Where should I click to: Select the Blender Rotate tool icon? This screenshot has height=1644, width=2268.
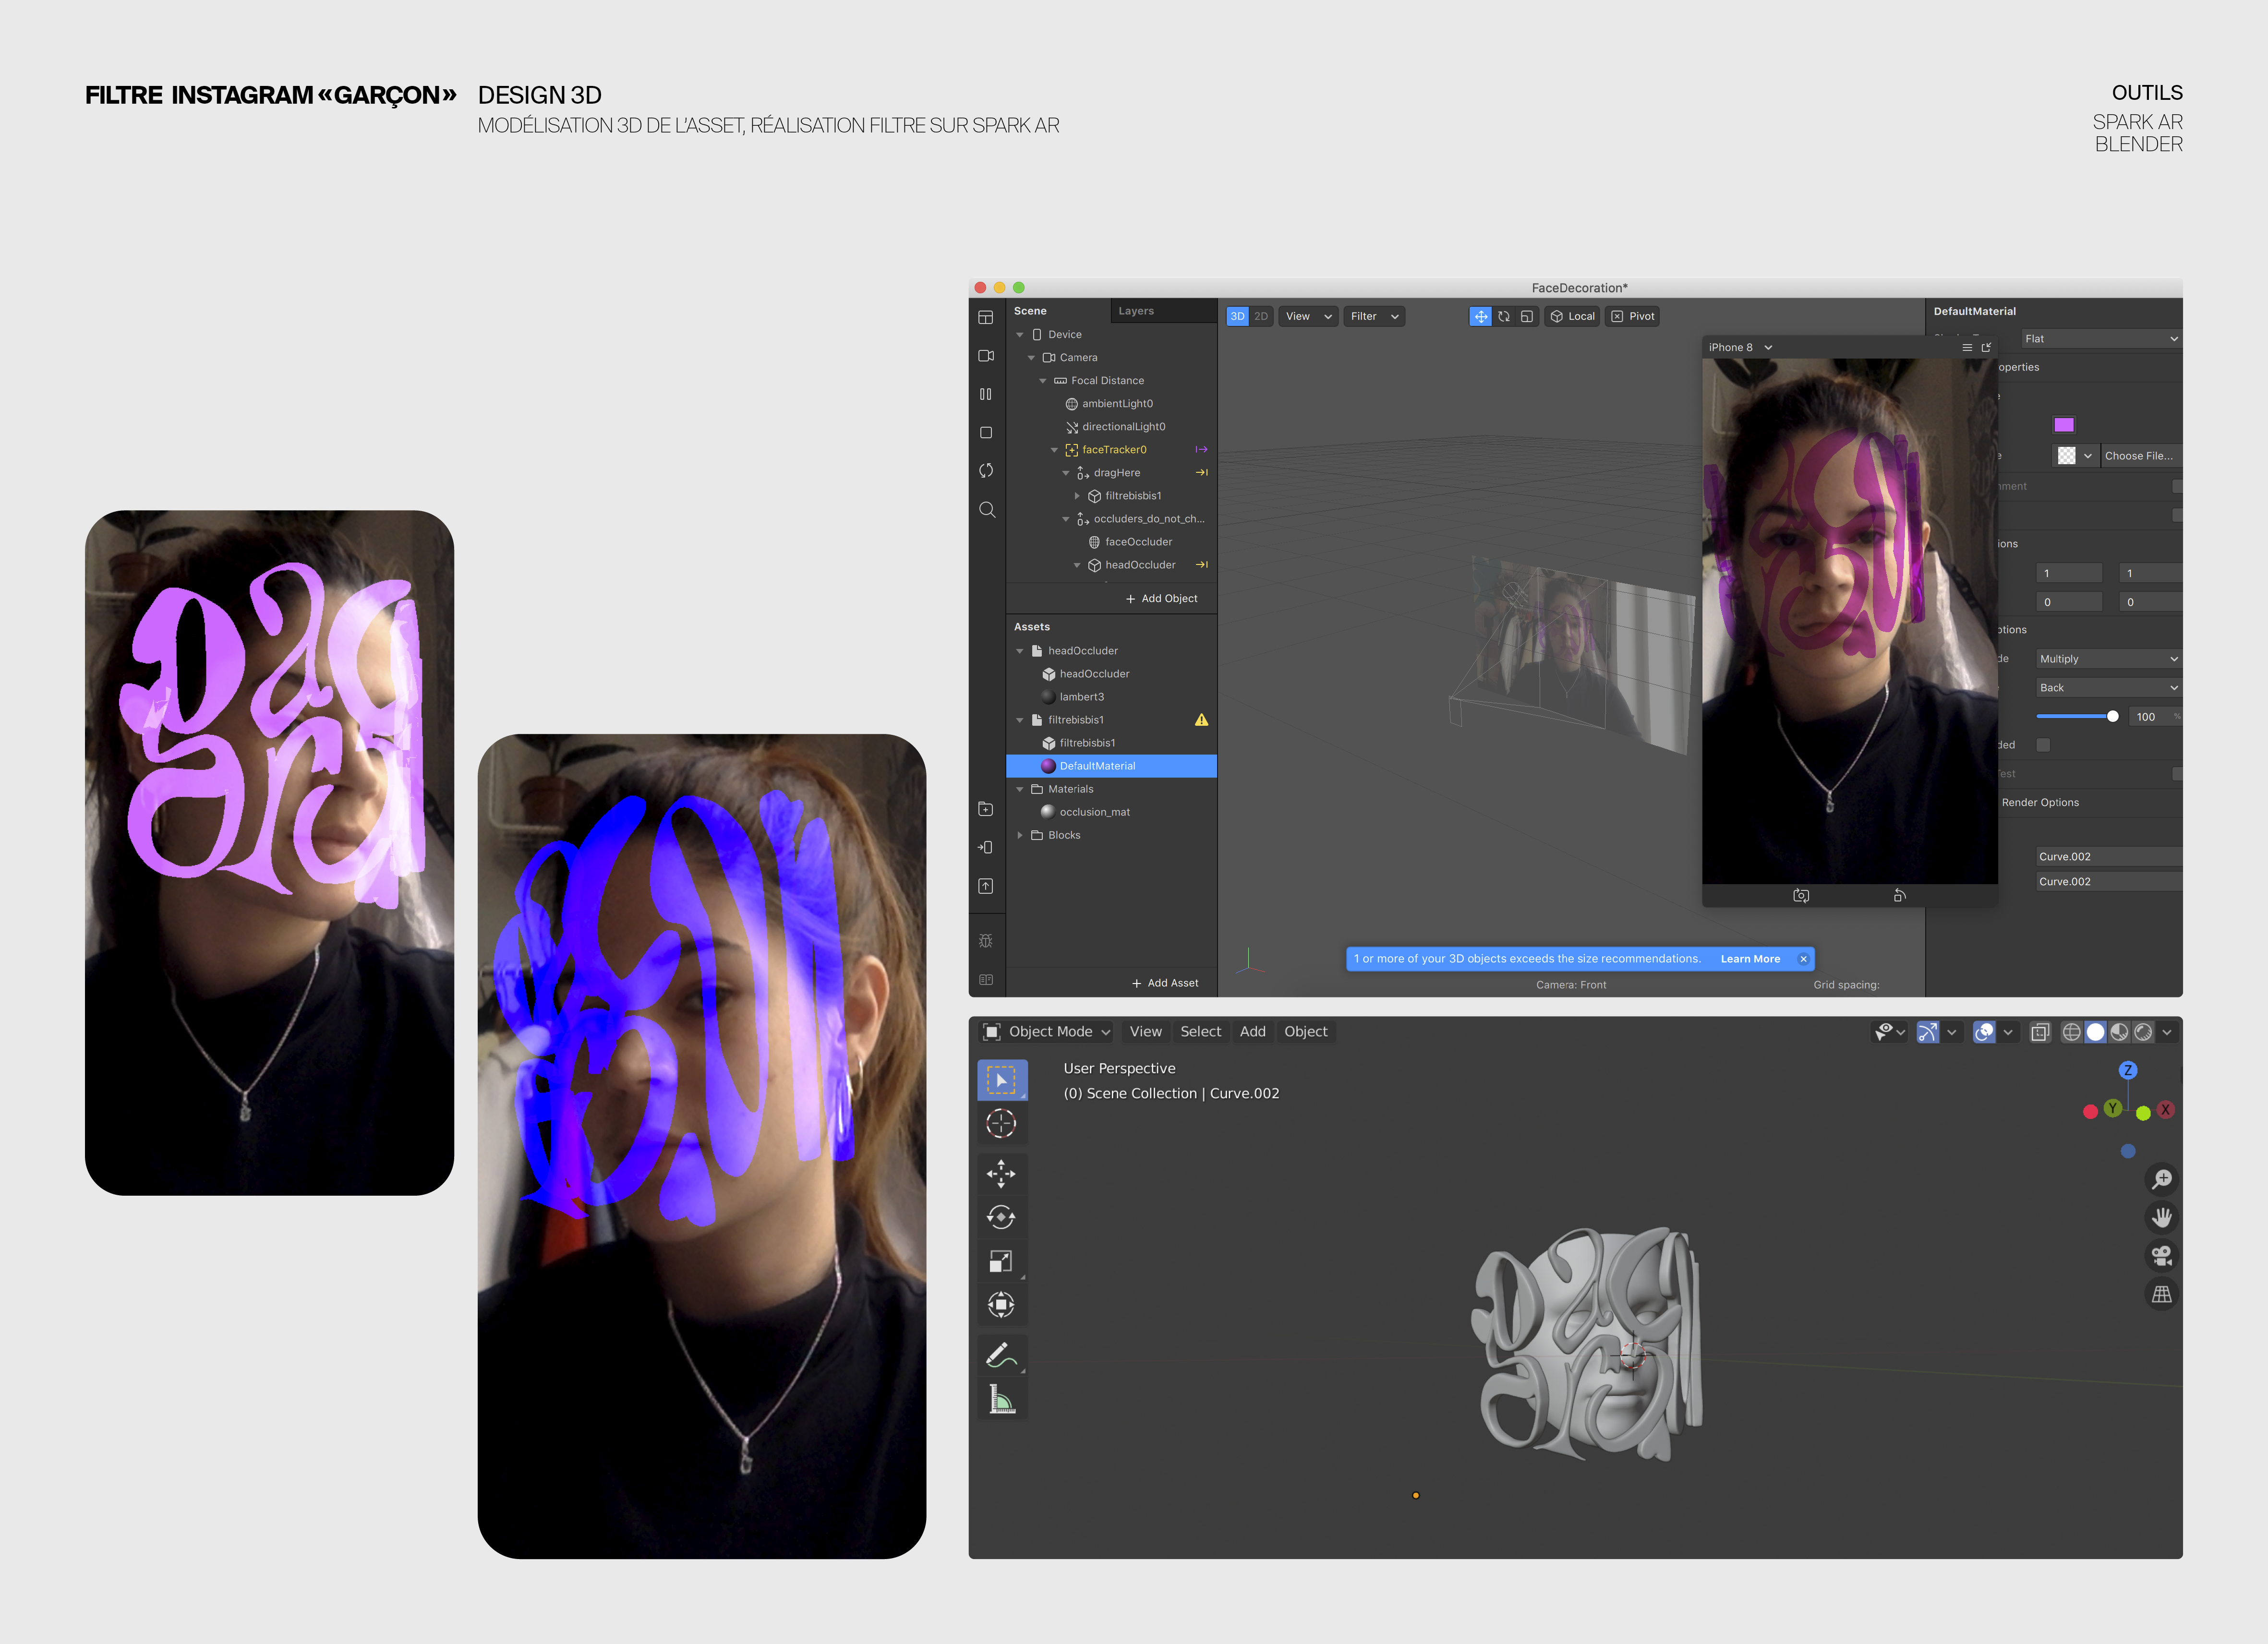pyautogui.click(x=1000, y=1217)
